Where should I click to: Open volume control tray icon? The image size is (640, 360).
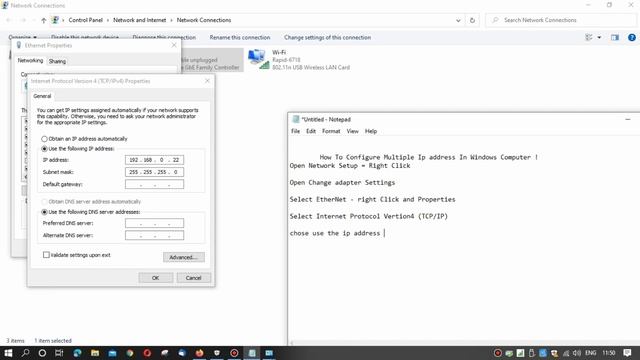tap(577, 353)
